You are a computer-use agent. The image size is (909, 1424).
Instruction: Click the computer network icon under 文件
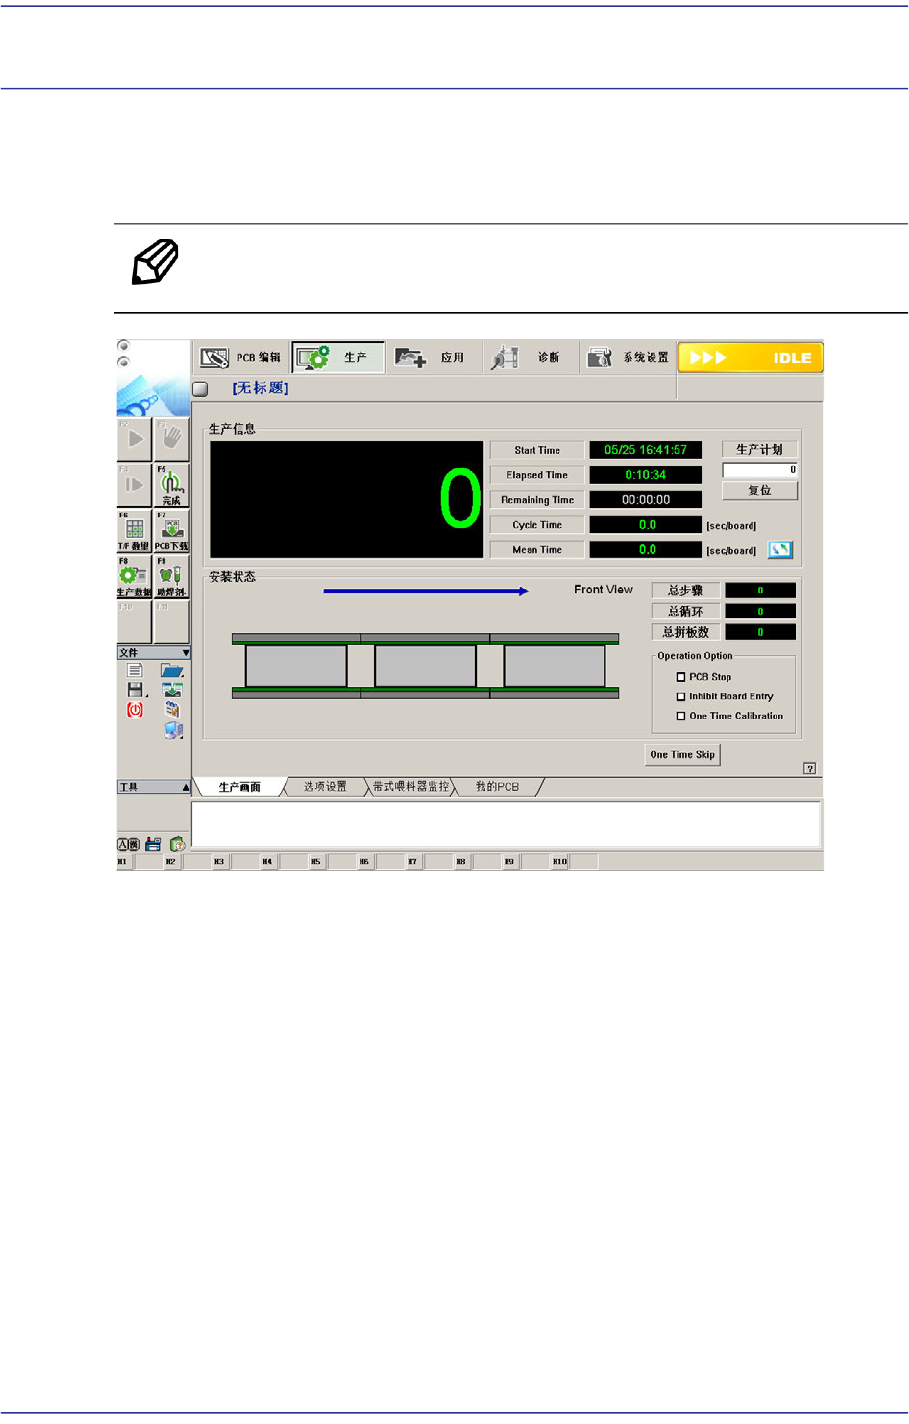(x=173, y=730)
